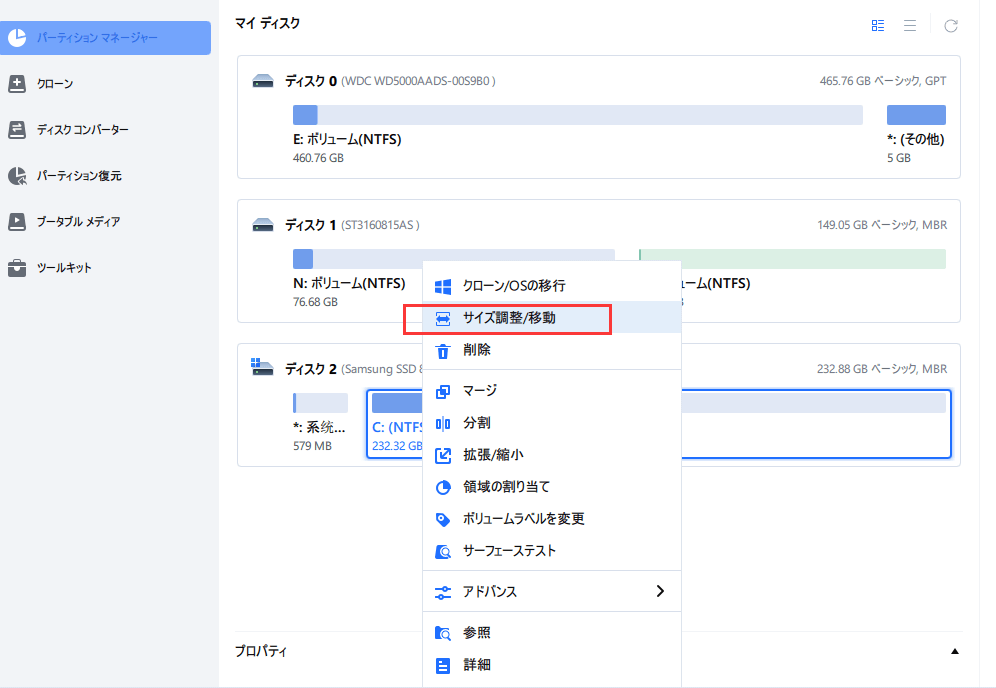
Task: Expand the Advanced (アドバンス) submenu arrow
Action: pos(660,591)
